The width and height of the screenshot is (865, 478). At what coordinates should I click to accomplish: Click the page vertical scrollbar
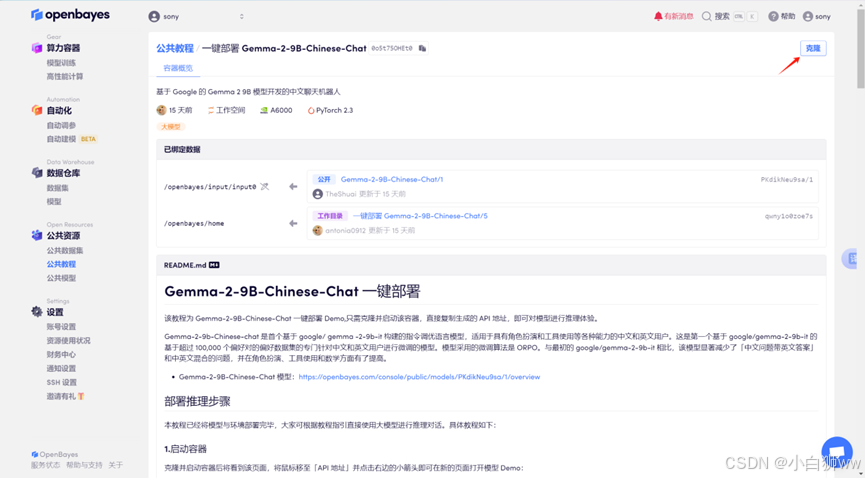pos(860,50)
